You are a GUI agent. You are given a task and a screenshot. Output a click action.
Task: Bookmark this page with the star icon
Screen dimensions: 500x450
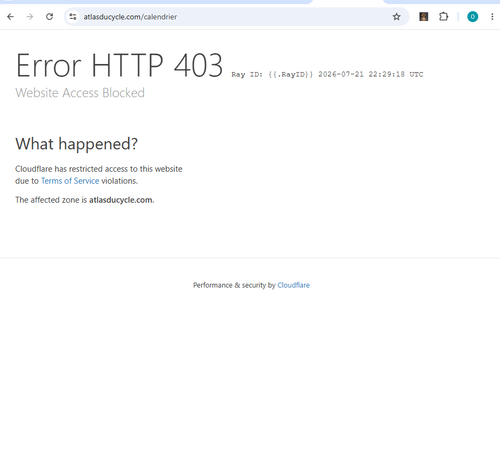[x=396, y=17]
